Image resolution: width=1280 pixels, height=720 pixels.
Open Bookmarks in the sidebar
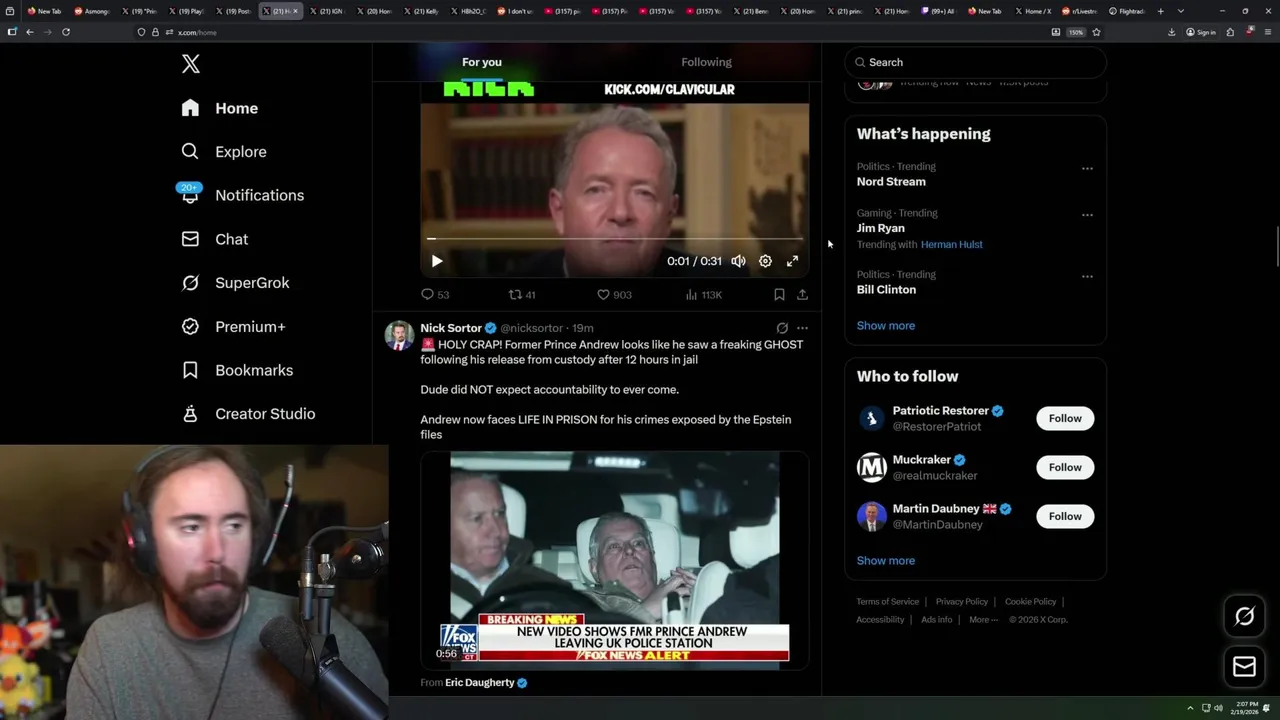[237, 370]
